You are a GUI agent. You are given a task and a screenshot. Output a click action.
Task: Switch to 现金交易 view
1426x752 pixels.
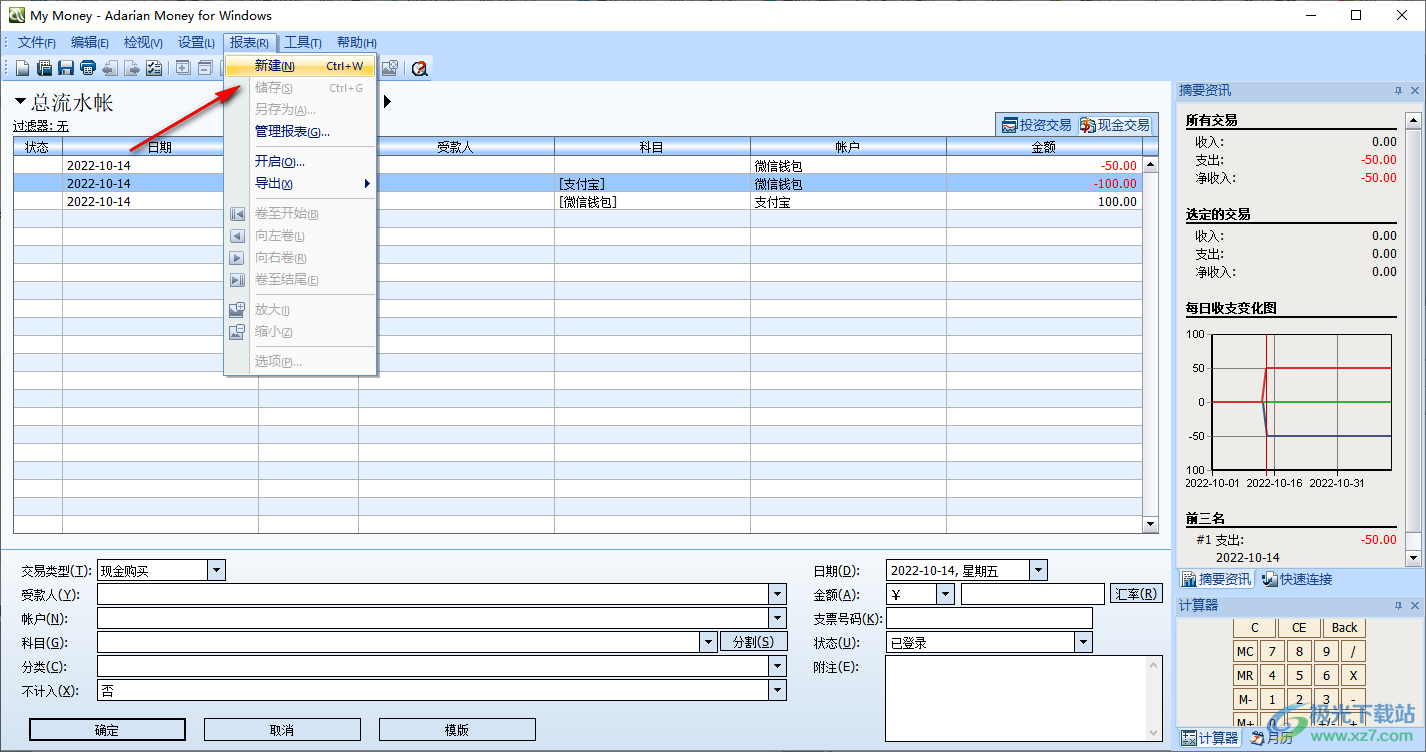point(1115,125)
